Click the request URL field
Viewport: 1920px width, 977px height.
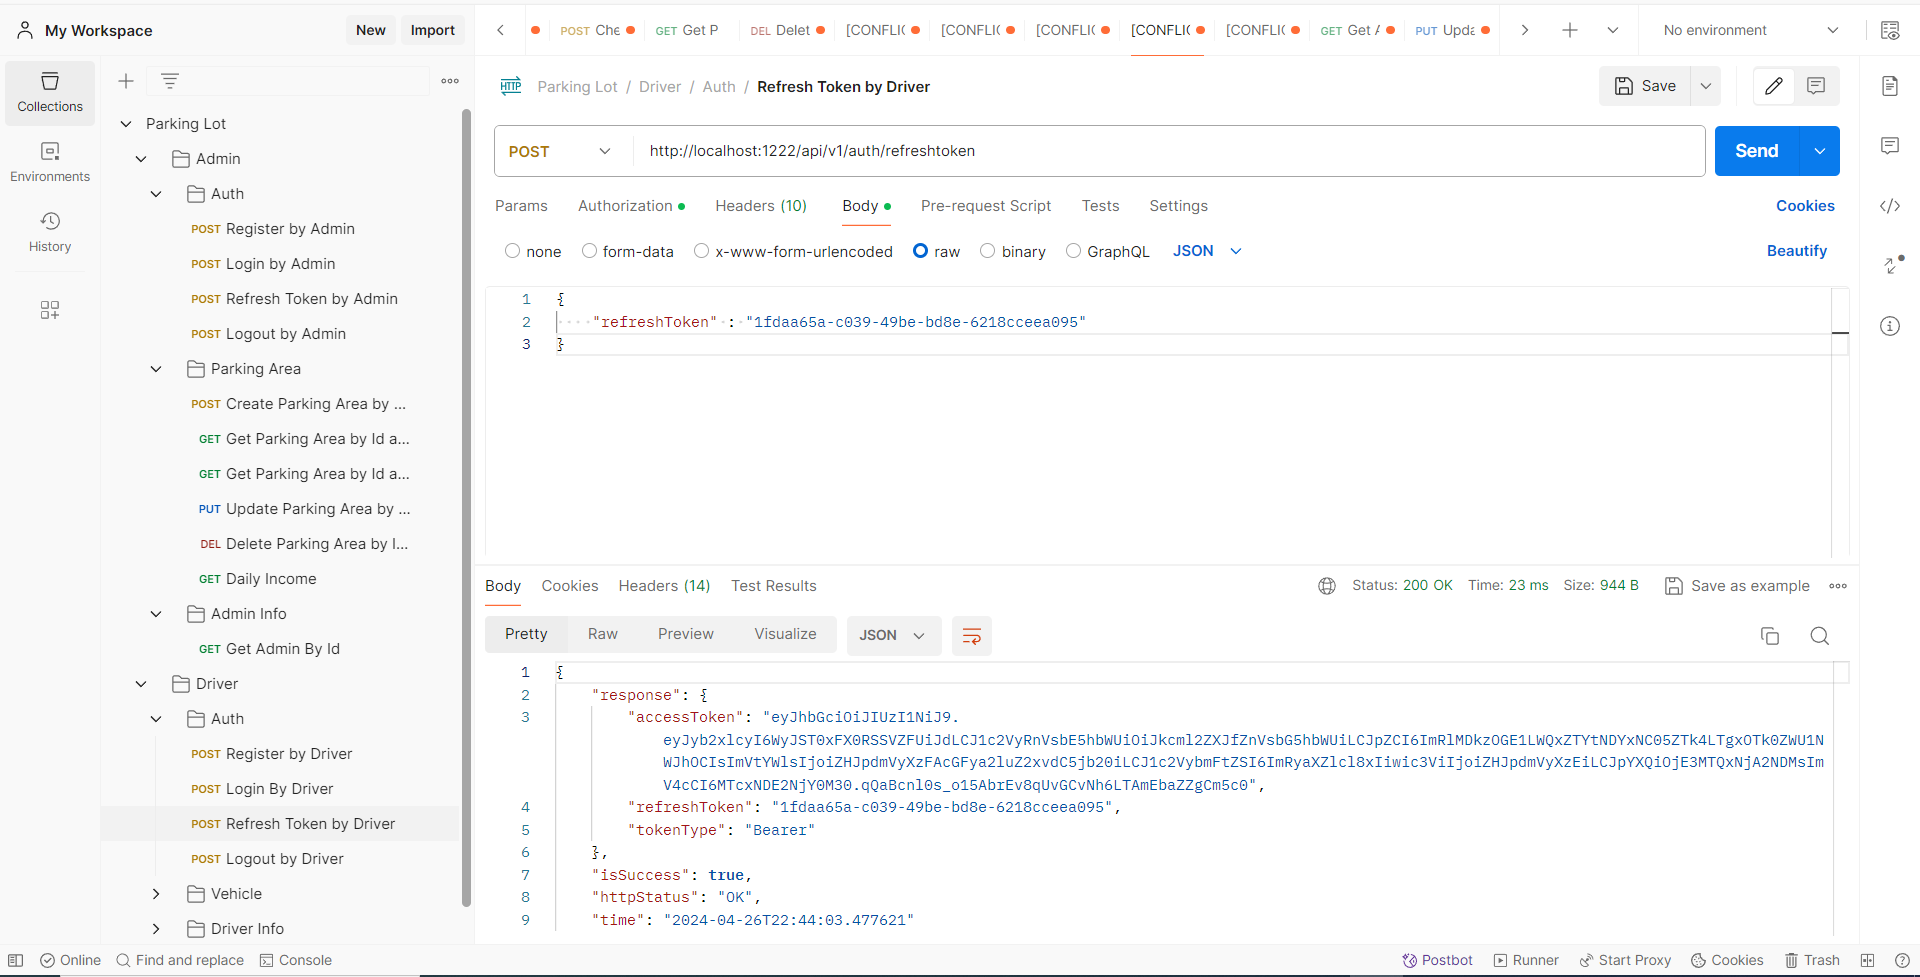(1168, 151)
